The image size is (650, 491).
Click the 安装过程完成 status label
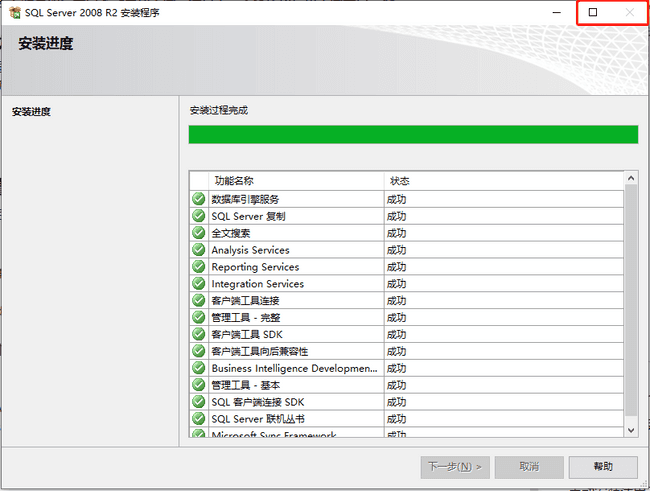[219, 110]
